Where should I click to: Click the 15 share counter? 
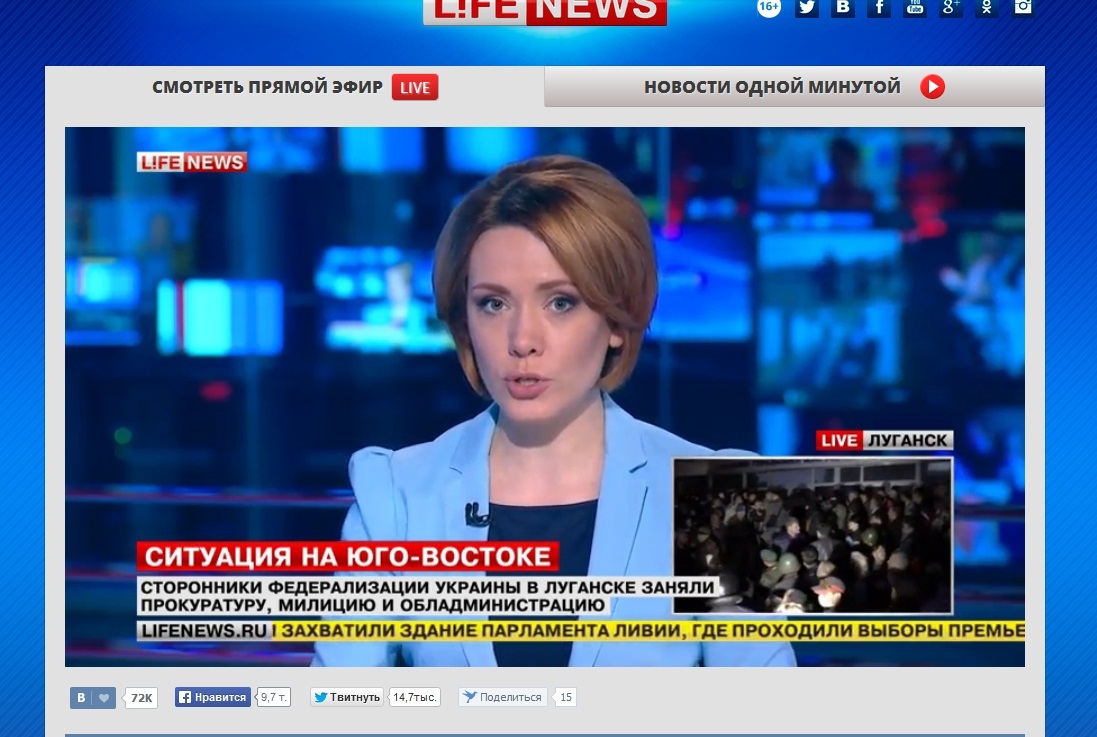coord(566,697)
